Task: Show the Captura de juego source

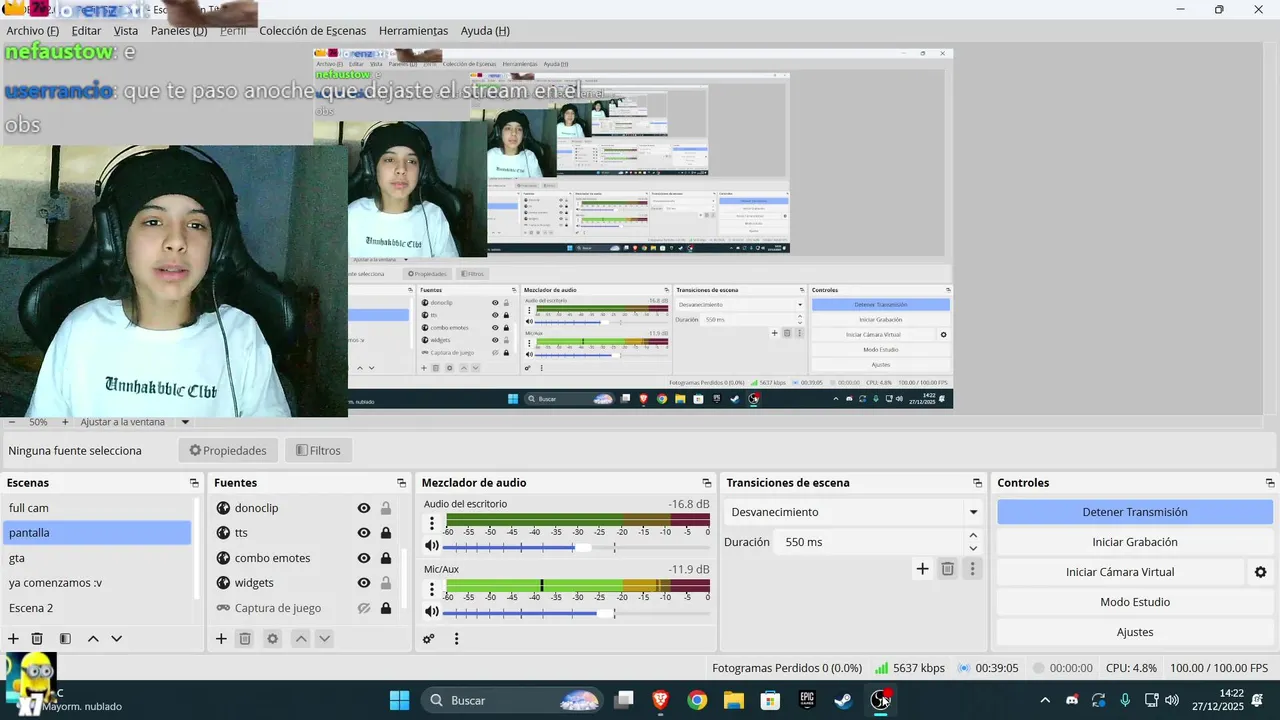Action: tap(364, 608)
